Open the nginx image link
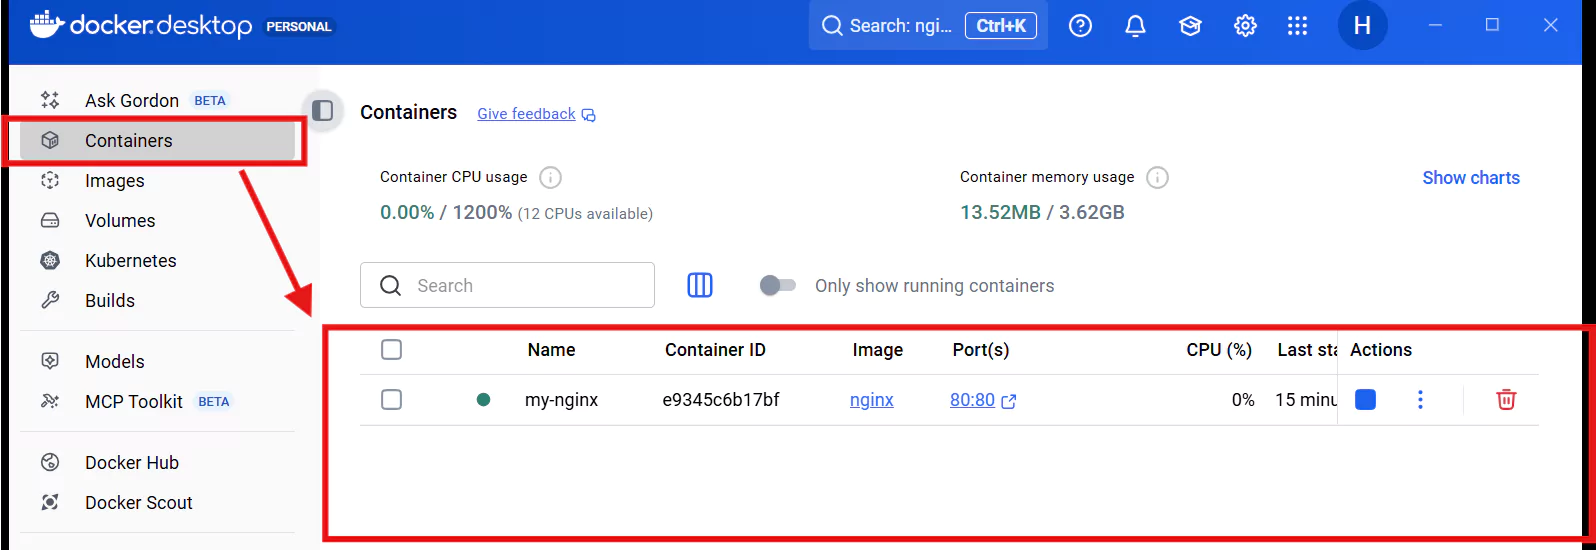Viewport: 1596px width, 550px height. [872, 400]
